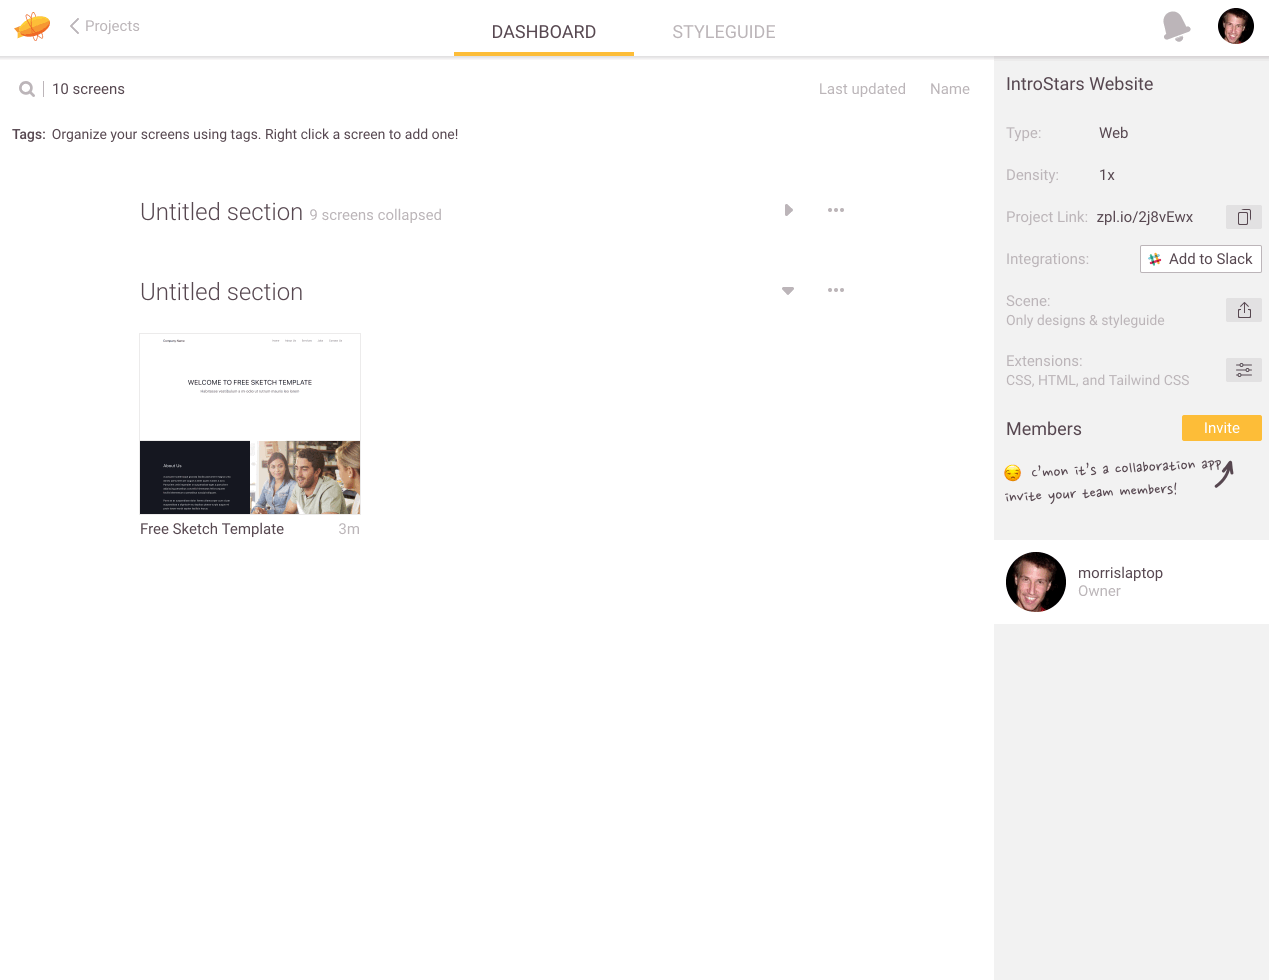This screenshot has height=980, width=1269.
Task: Open more options for the collapsed section
Action: (x=836, y=210)
